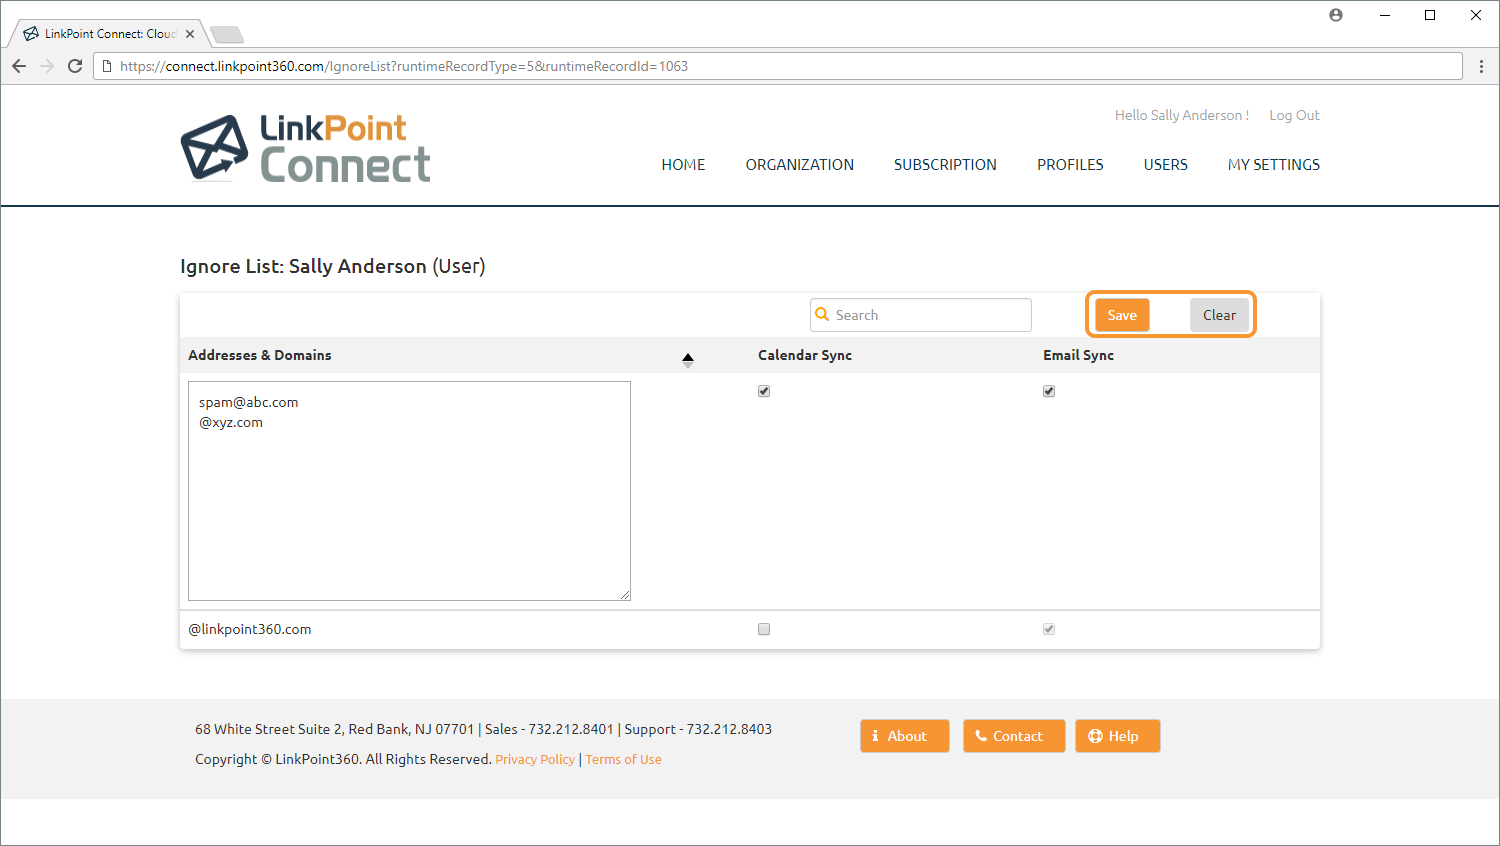The image size is (1500, 846).
Task: Click the 'Ignore List: Sally Anderson (User)' heading
Action: (333, 266)
